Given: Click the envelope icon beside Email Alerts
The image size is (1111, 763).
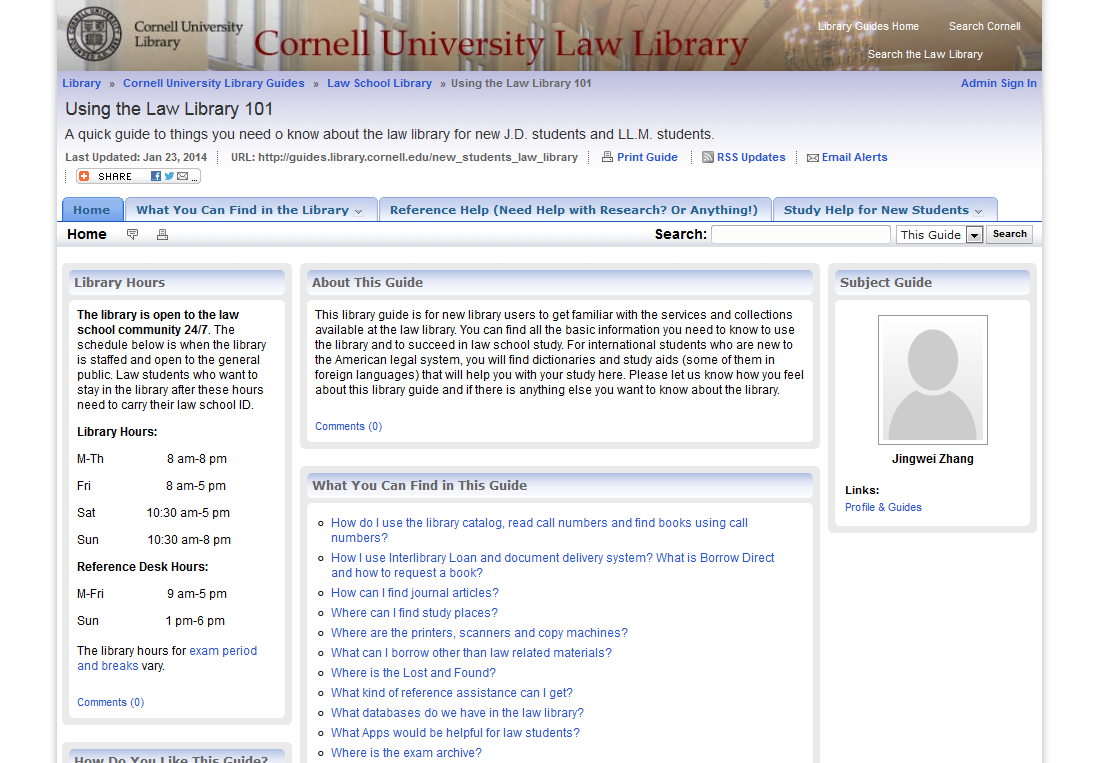Looking at the screenshot, I should (813, 158).
